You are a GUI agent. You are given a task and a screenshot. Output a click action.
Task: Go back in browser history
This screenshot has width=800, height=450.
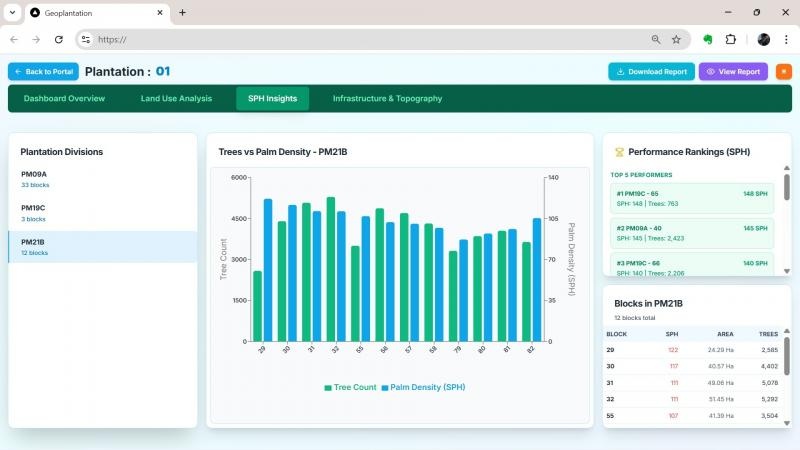pos(14,39)
